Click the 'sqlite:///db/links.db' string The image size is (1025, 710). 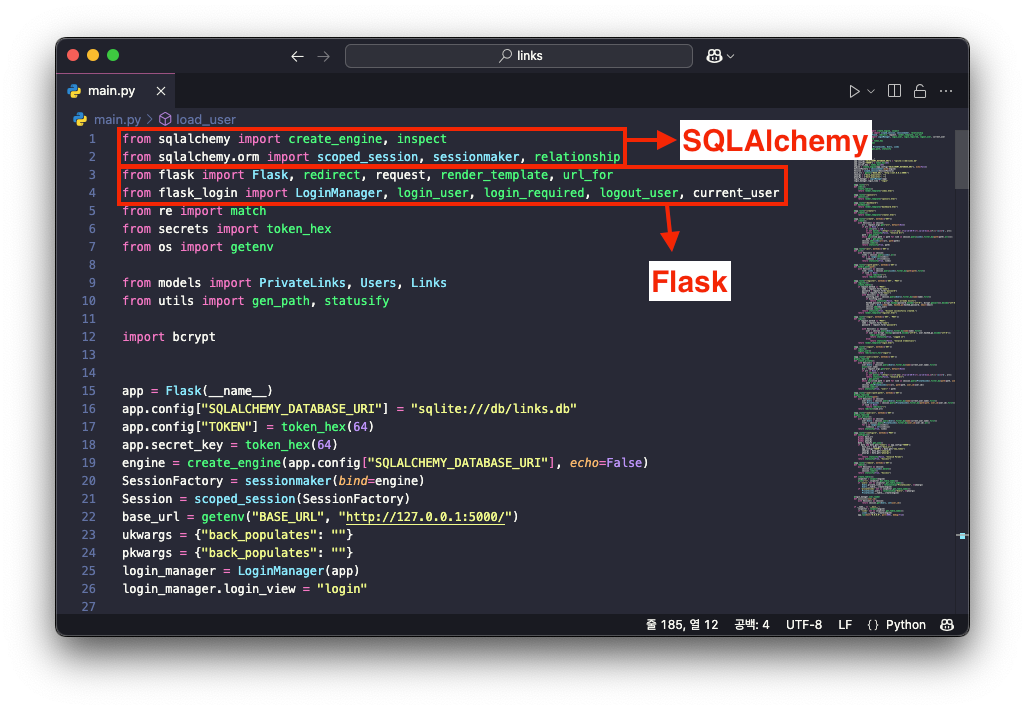coord(494,409)
